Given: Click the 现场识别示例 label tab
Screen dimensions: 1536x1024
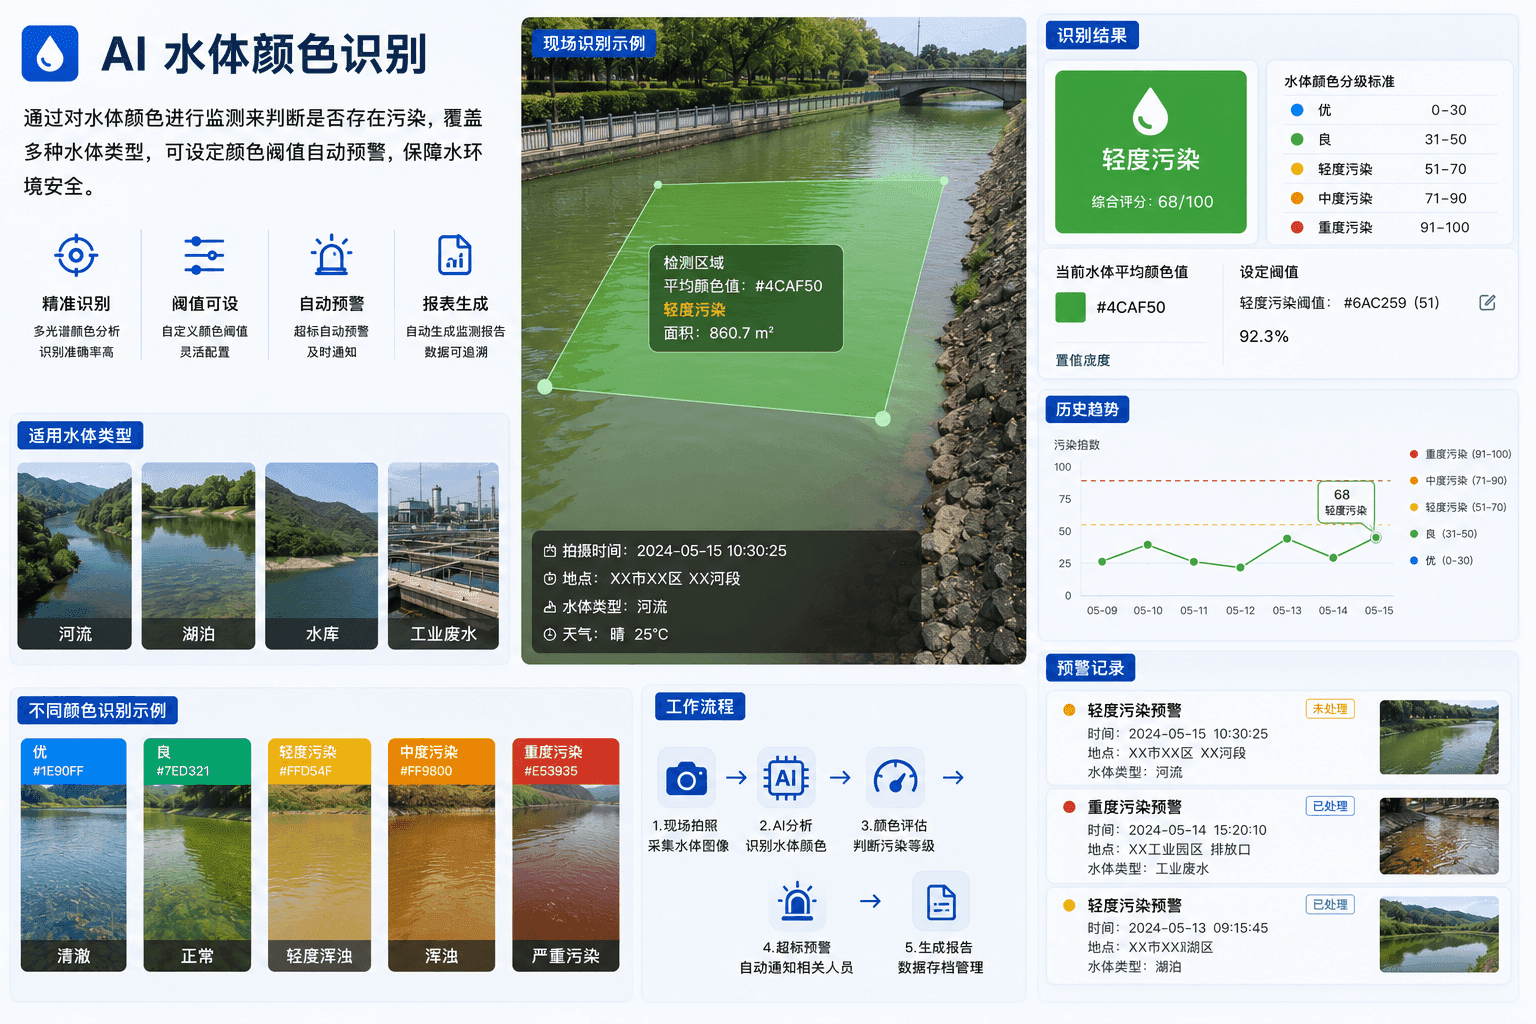Looking at the screenshot, I should pos(594,43).
